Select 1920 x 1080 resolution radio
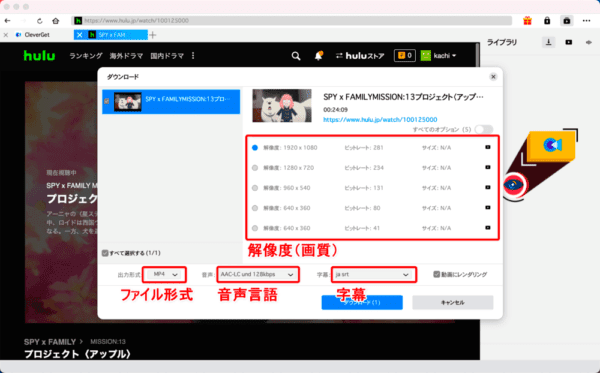This screenshot has height=373, width=600. pyautogui.click(x=255, y=148)
